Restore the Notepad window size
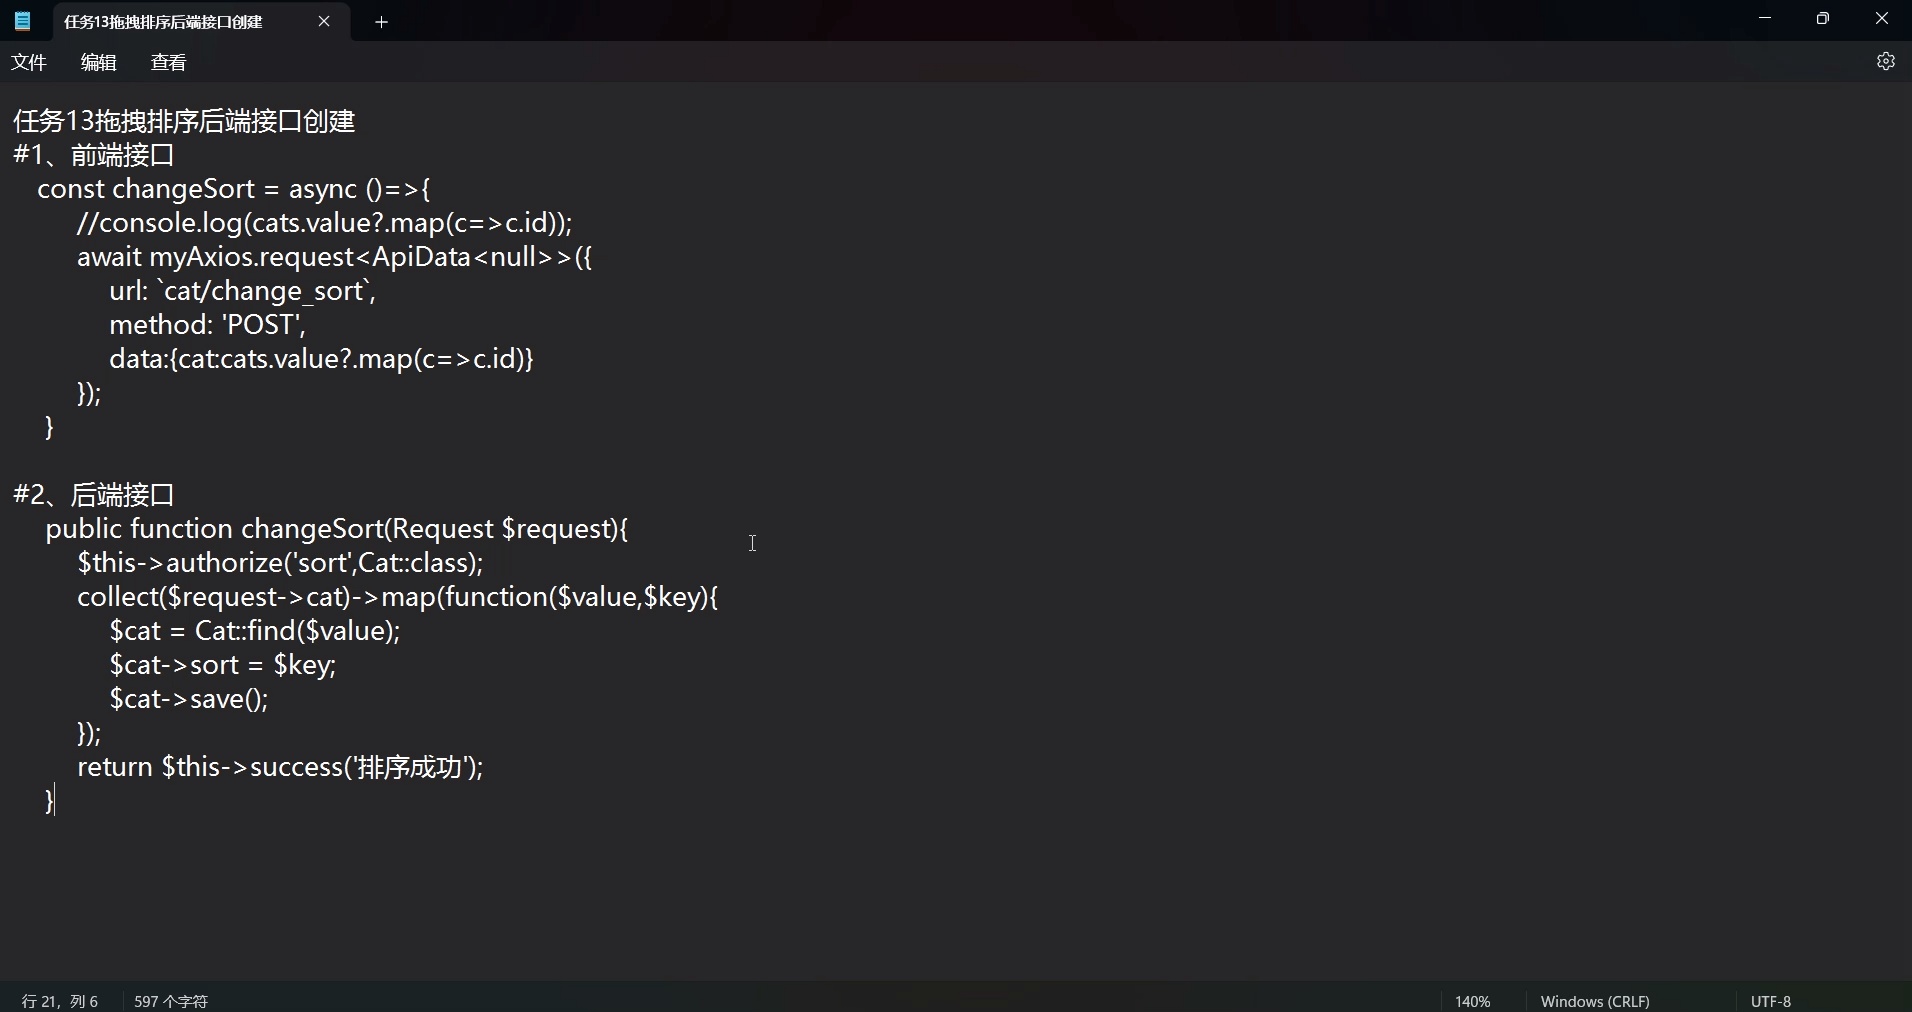The height and width of the screenshot is (1012, 1912). click(x=1822, y=18)
